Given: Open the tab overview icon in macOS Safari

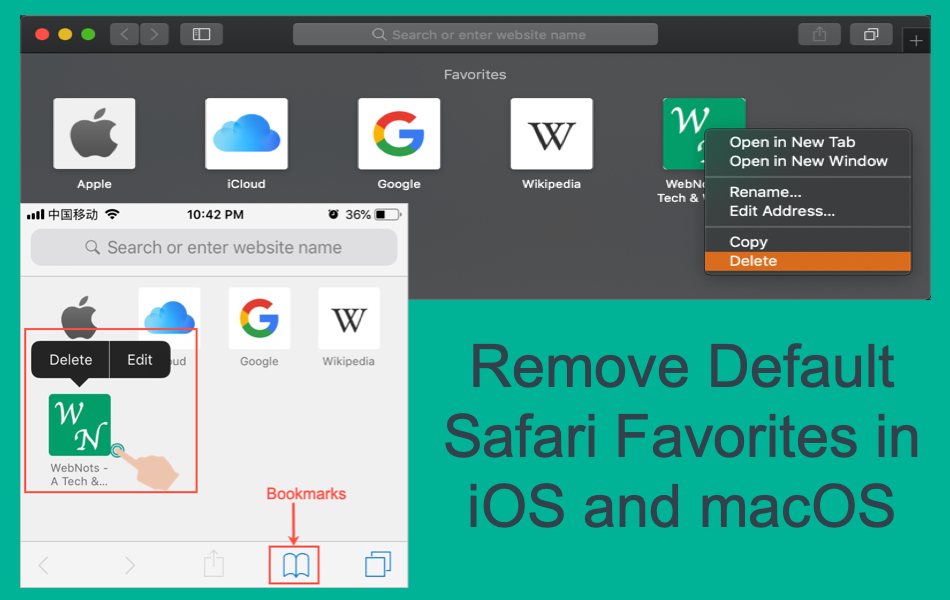Looking at the screenshot, I should [871, 34].
